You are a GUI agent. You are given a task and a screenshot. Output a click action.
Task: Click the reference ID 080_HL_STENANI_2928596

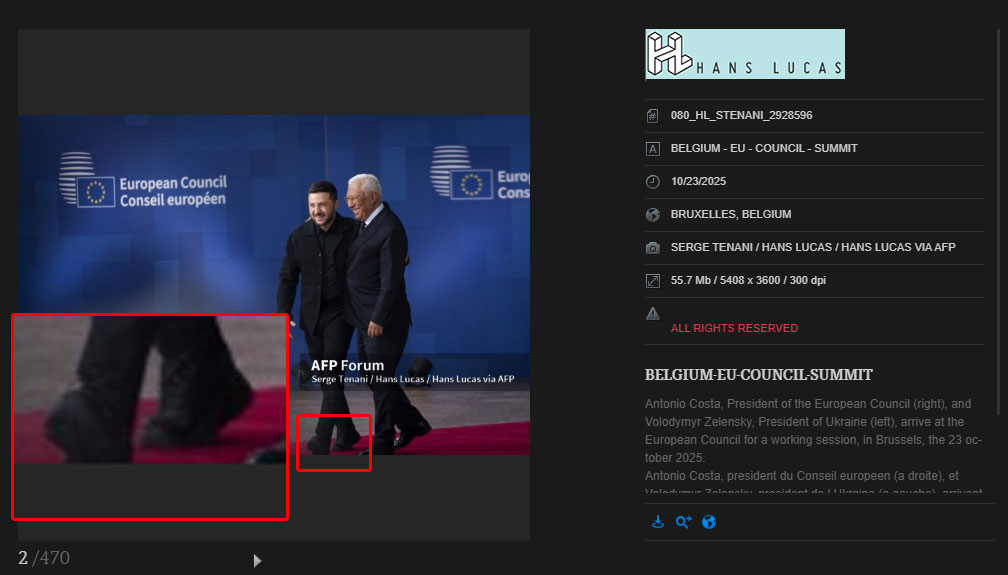741,115
